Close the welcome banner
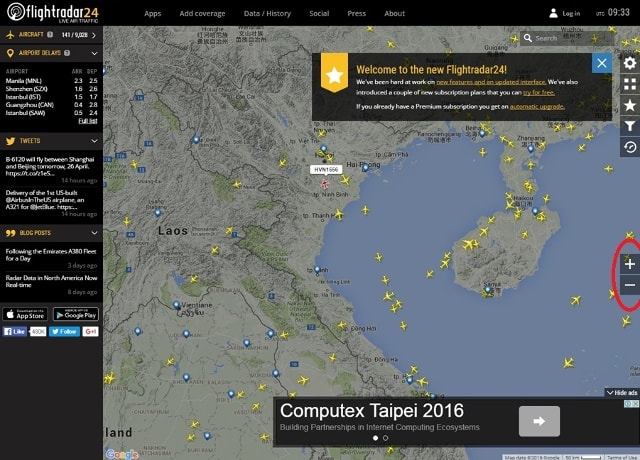Viewport: 640px width, 460px height. (602, 63)
